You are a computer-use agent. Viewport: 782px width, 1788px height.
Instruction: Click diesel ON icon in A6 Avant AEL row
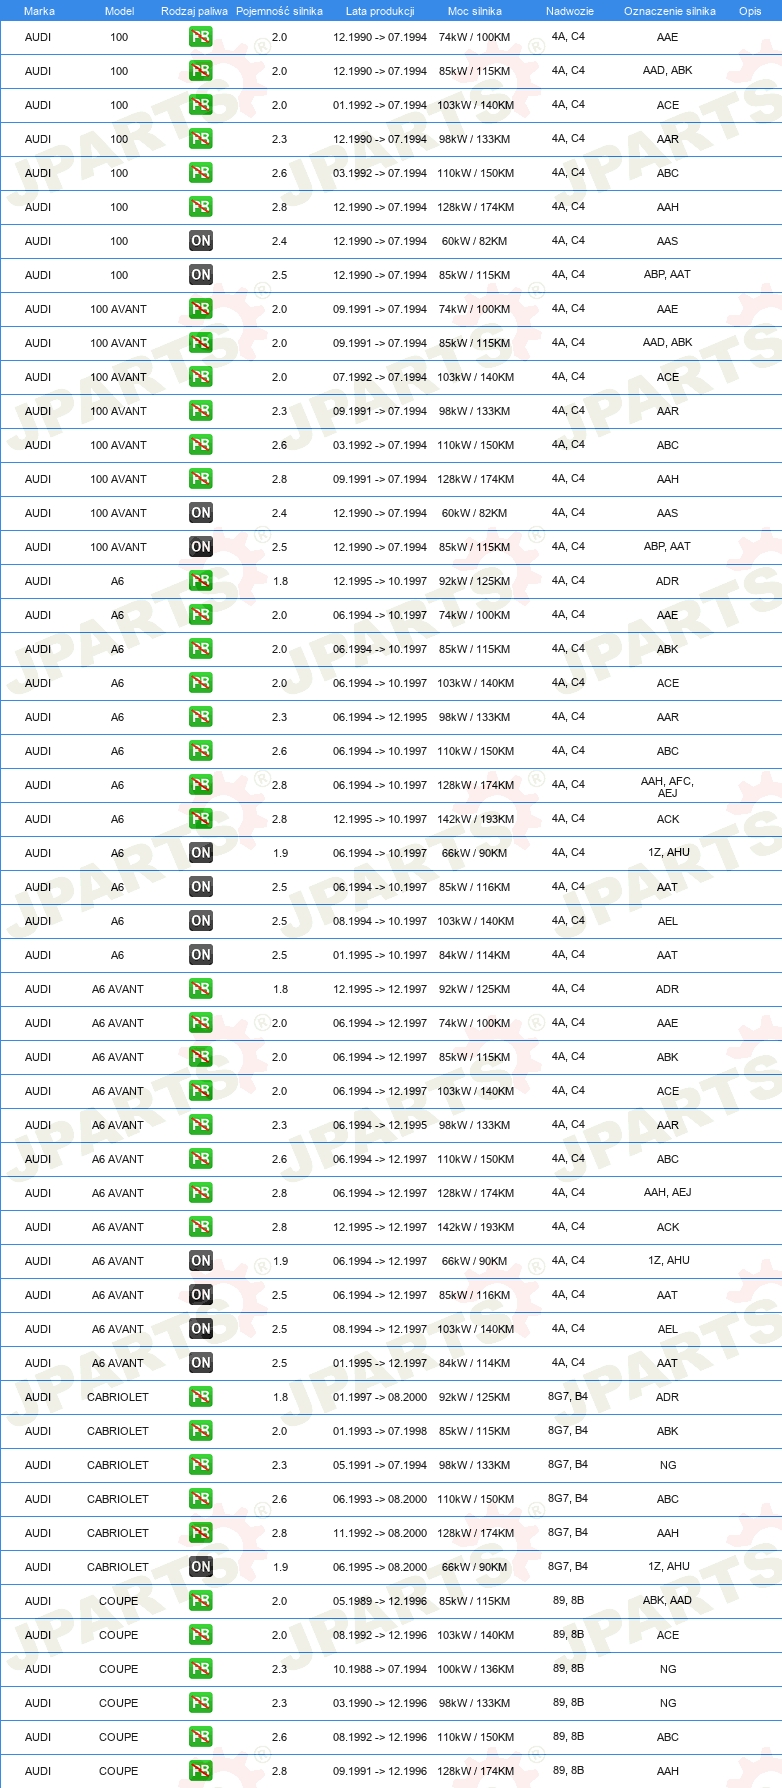pyautogui.click(x=201, y=1329)
